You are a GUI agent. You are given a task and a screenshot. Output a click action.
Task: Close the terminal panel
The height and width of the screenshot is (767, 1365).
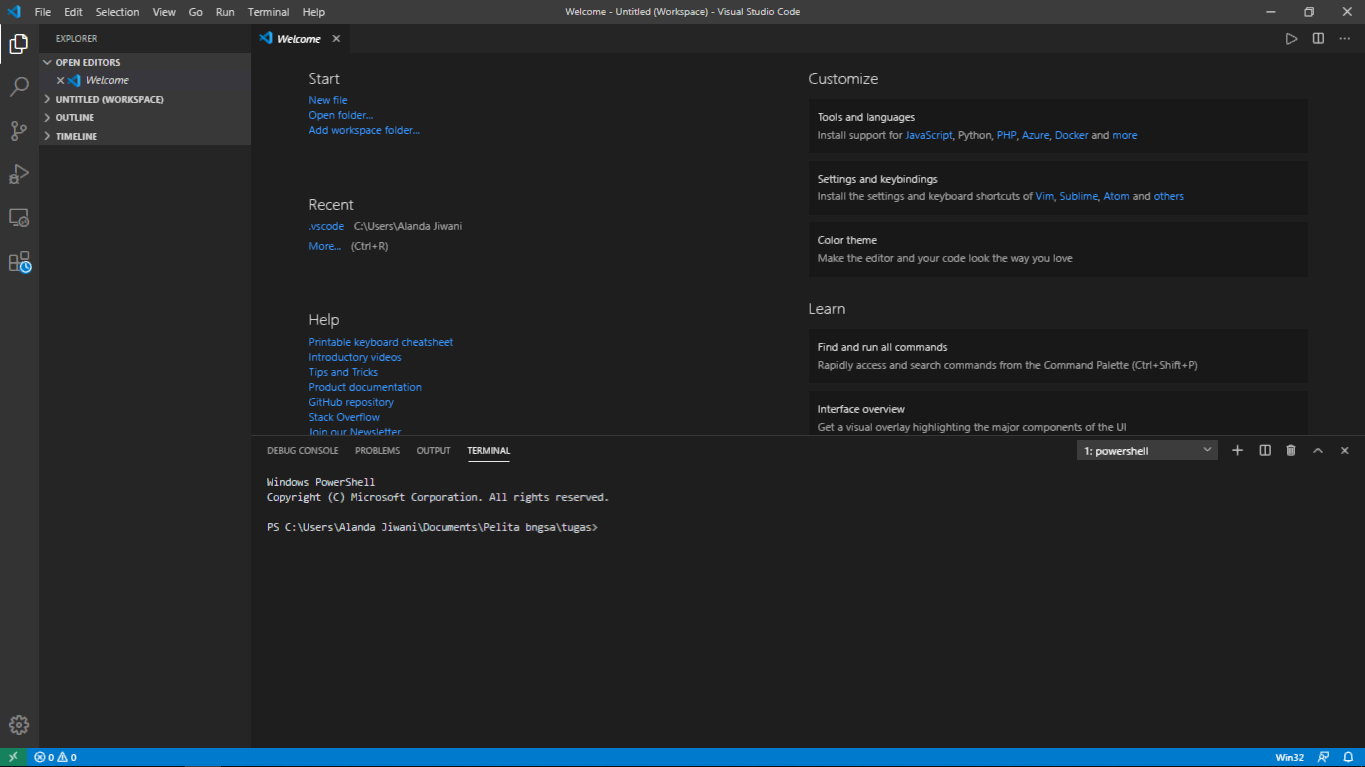click(1345, 451)
